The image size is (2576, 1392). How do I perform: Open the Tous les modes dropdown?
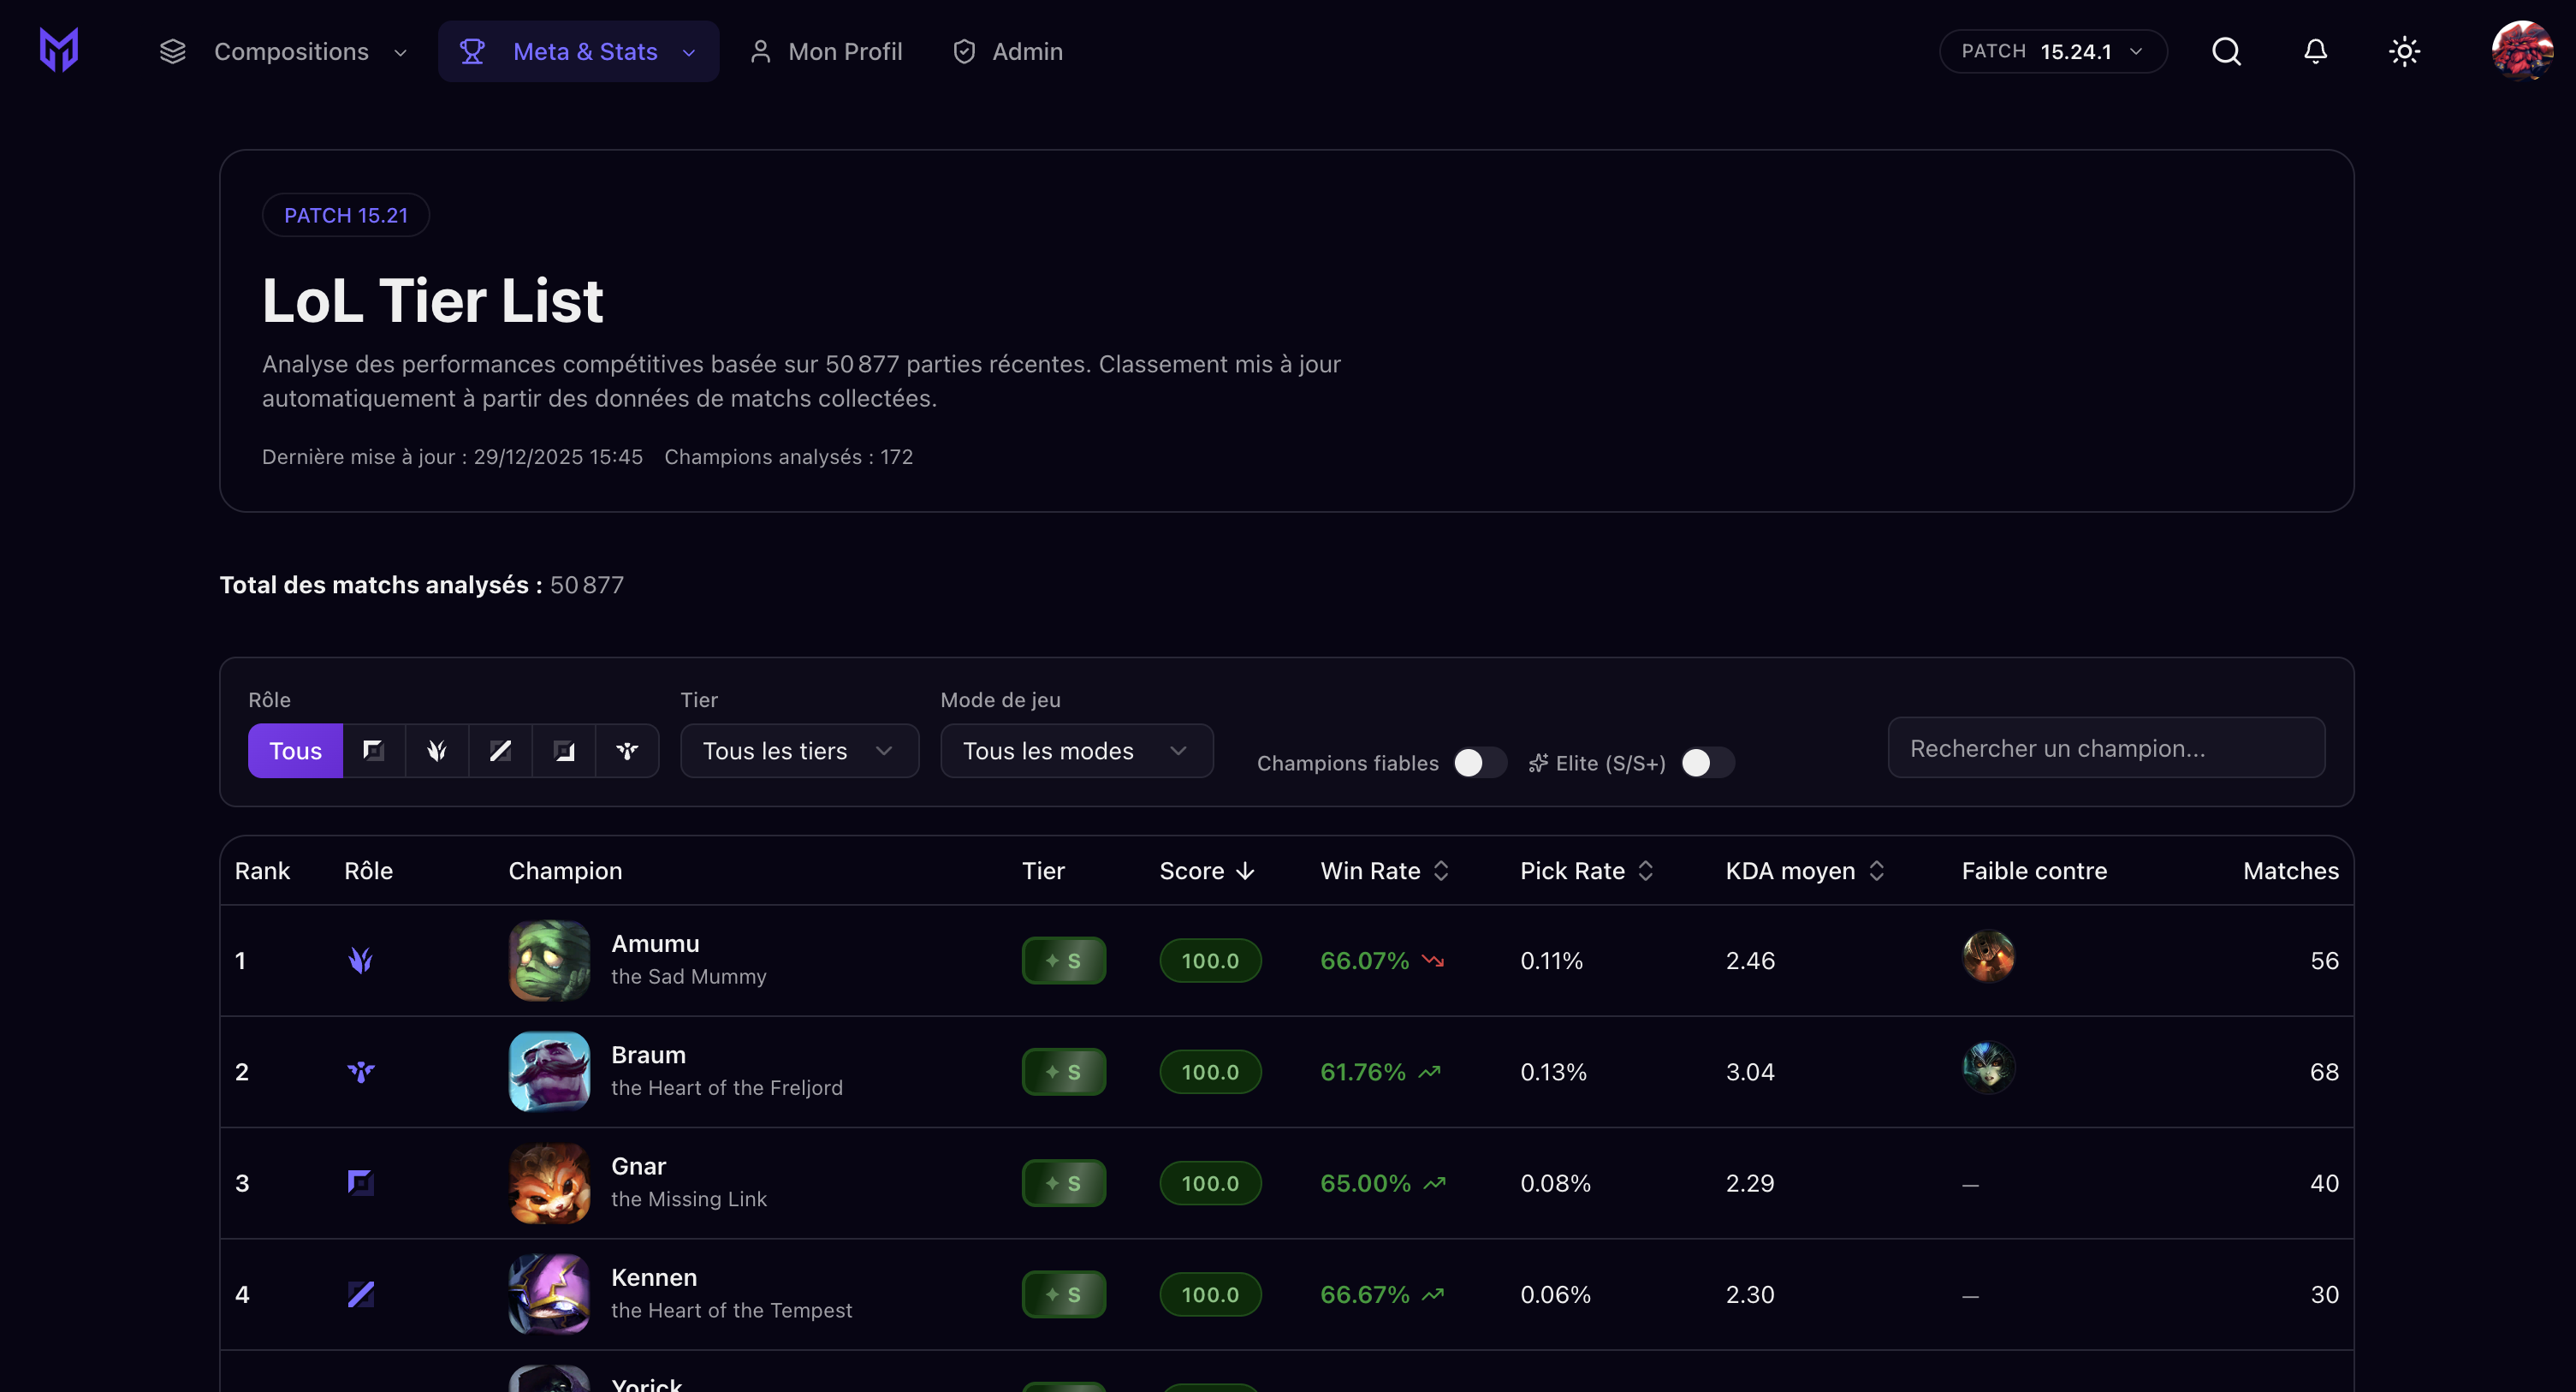coord(1076,750)
